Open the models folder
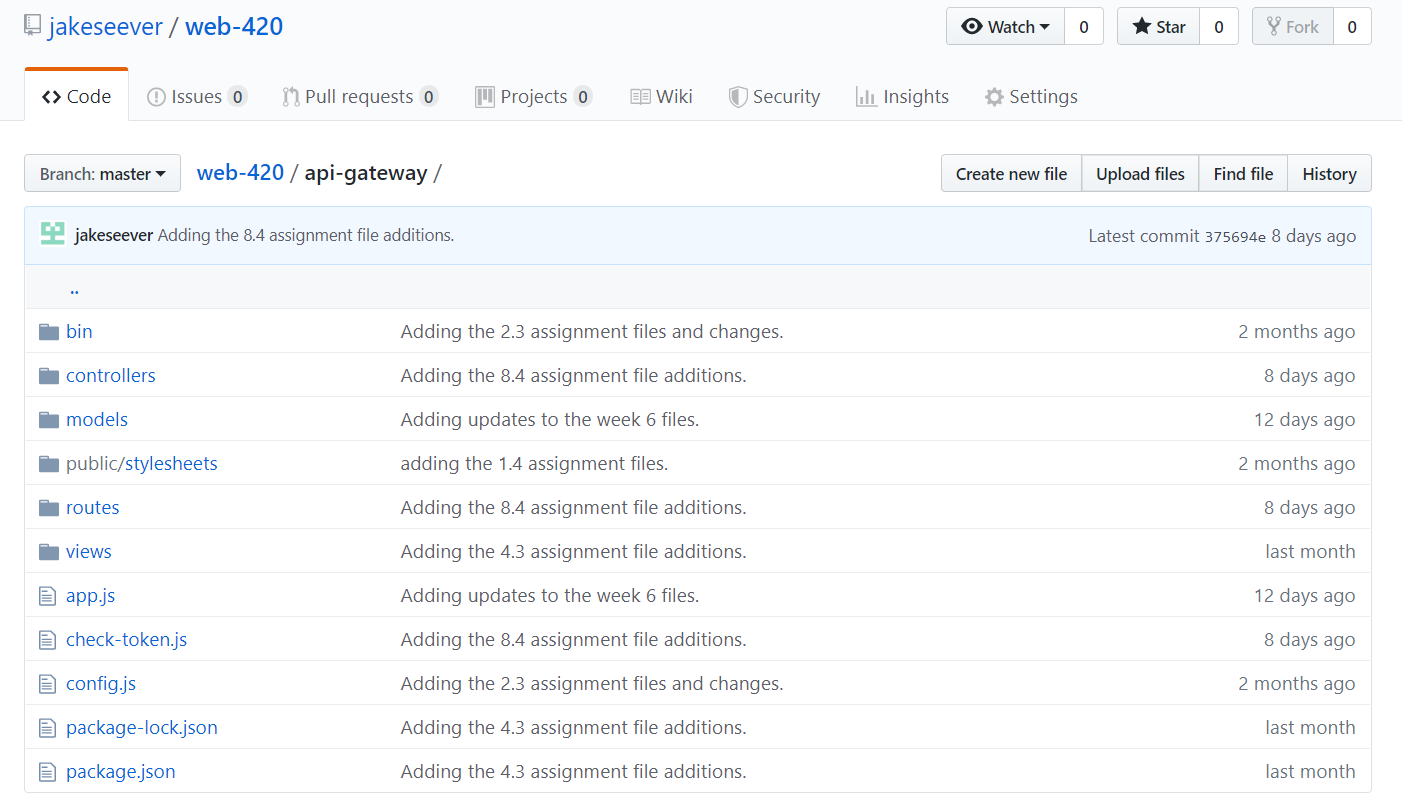Viewport: 1402px width, 807px height. 97,419
